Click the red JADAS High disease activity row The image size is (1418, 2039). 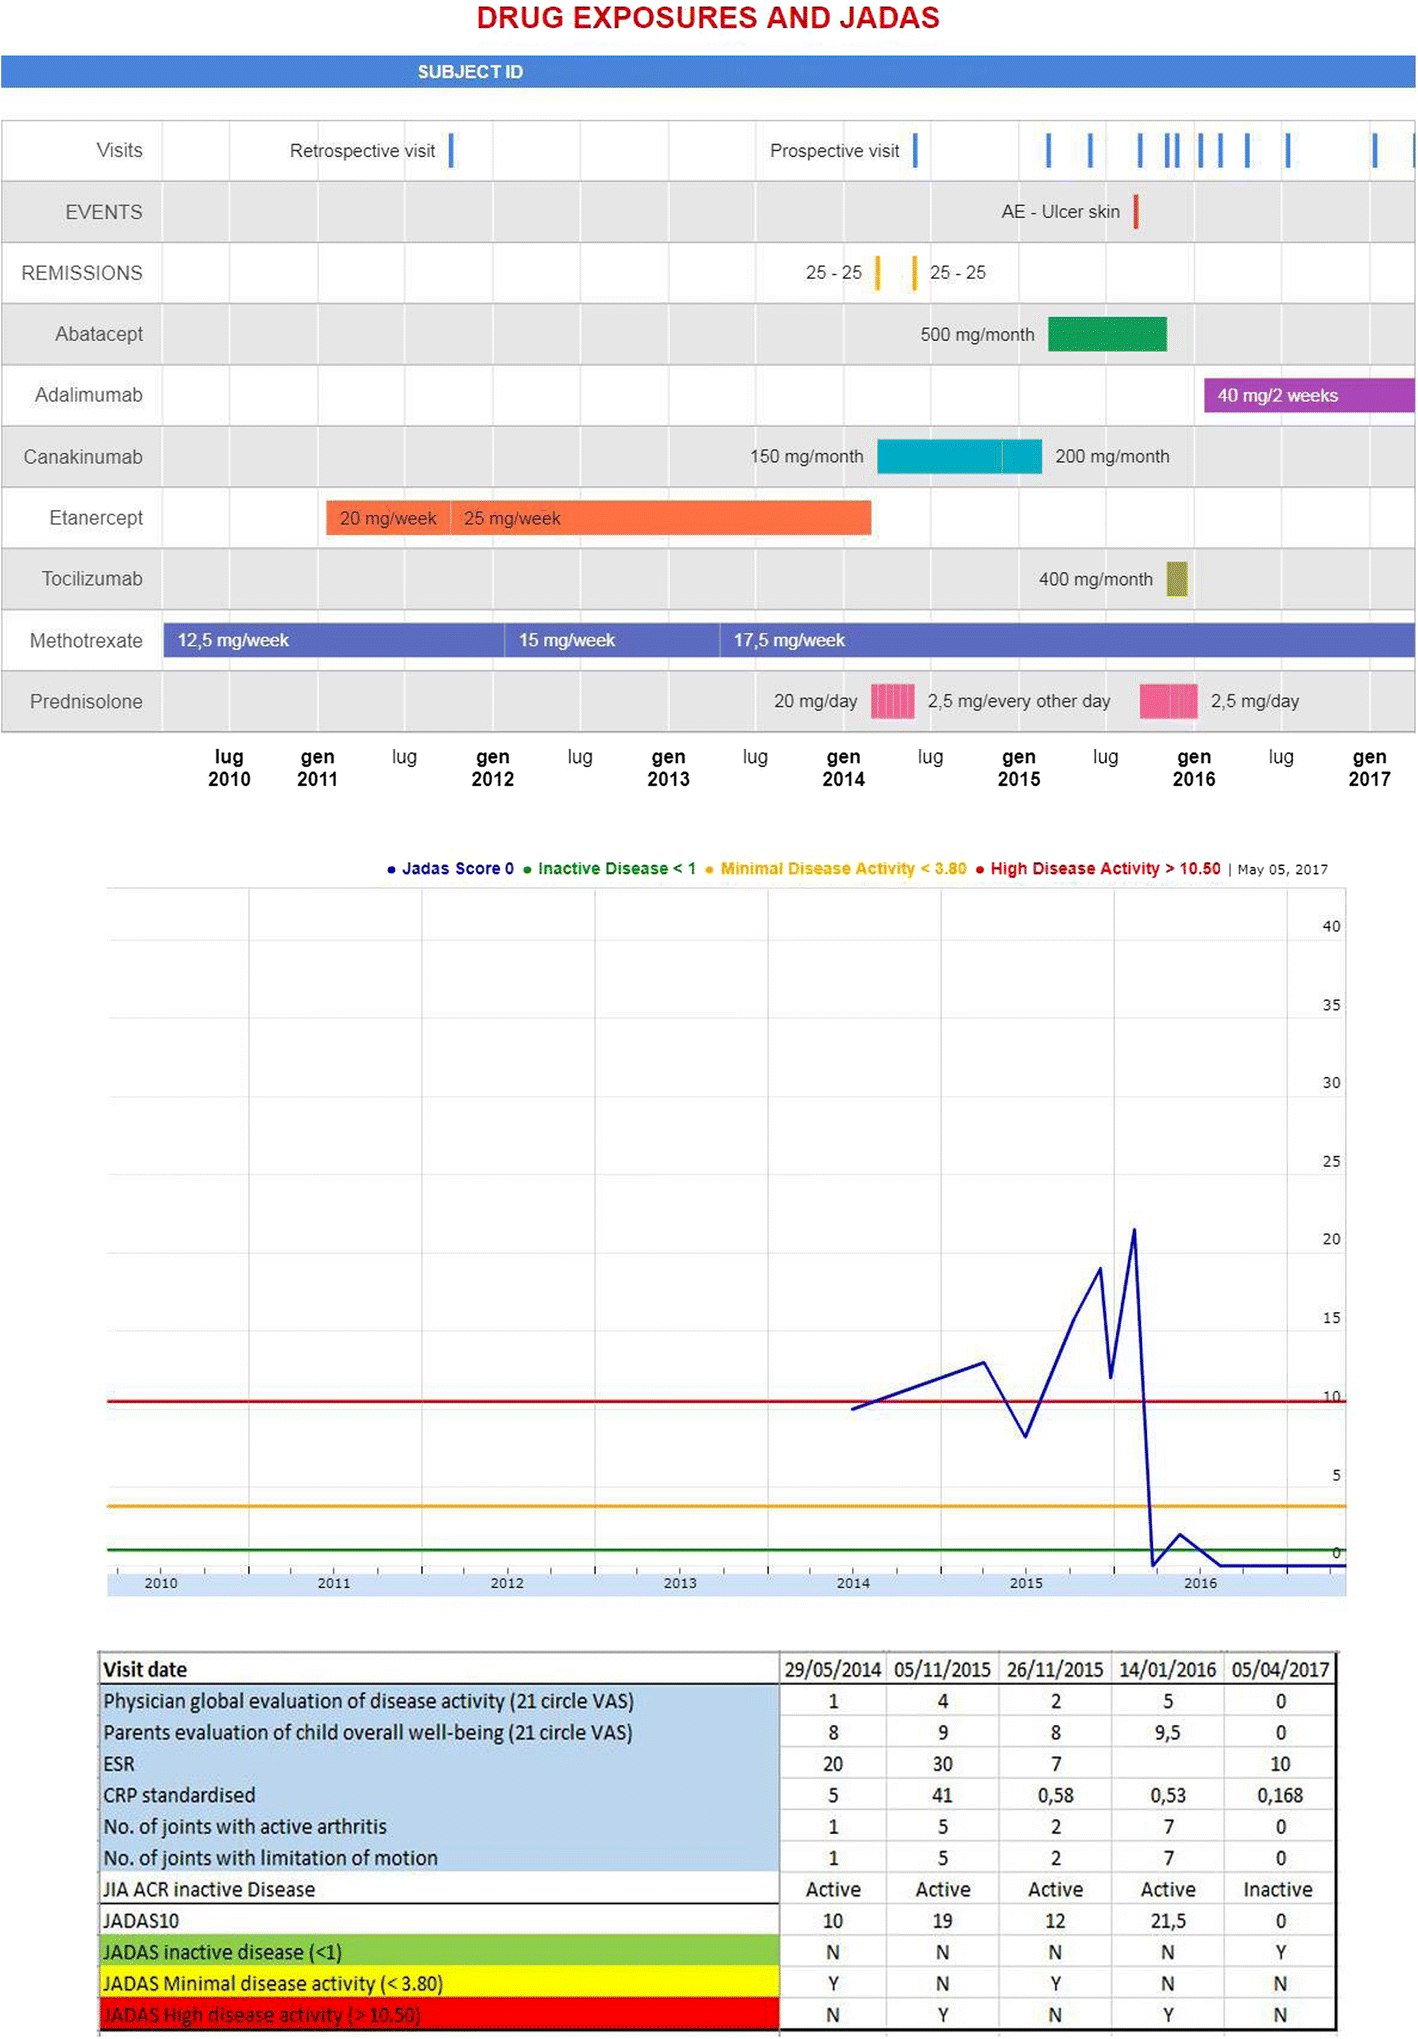440,2014
